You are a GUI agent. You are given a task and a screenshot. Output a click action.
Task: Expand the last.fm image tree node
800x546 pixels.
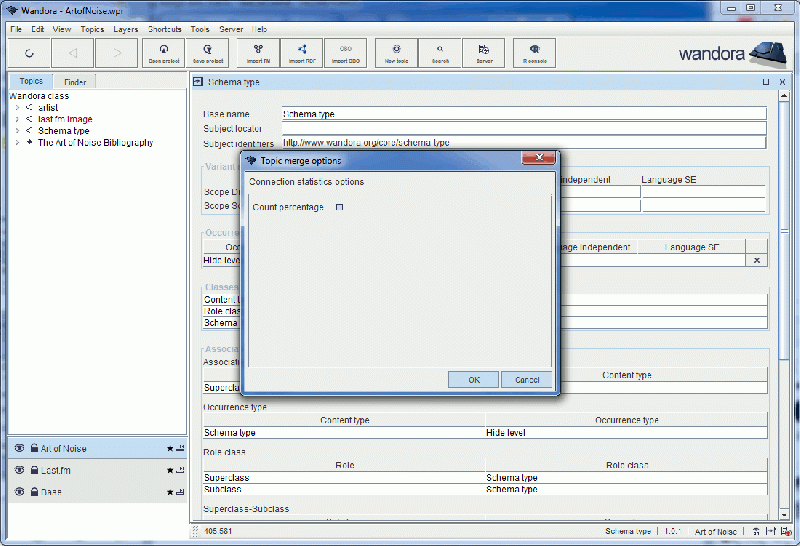point(17,119)
